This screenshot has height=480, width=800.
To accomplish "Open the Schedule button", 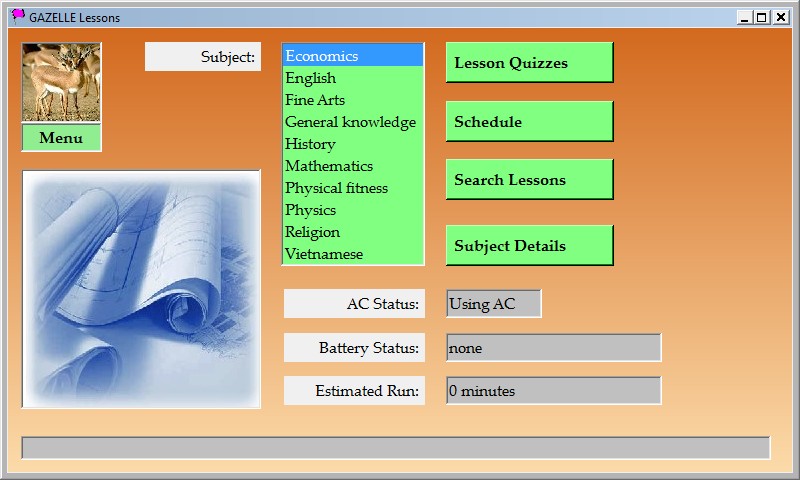I will (x=529, y=121).
